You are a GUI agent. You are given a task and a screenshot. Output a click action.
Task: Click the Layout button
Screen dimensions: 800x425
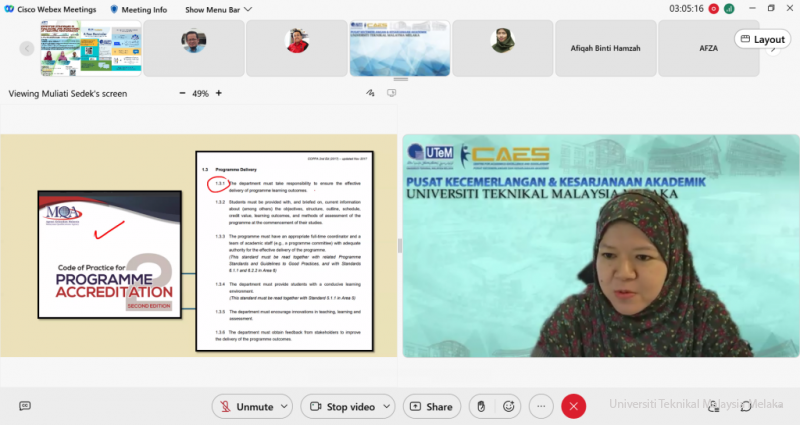[762, 39]
